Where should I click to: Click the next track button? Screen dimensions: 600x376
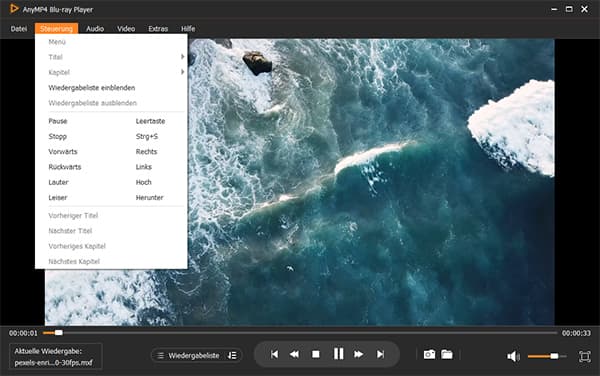coord(380,355)
